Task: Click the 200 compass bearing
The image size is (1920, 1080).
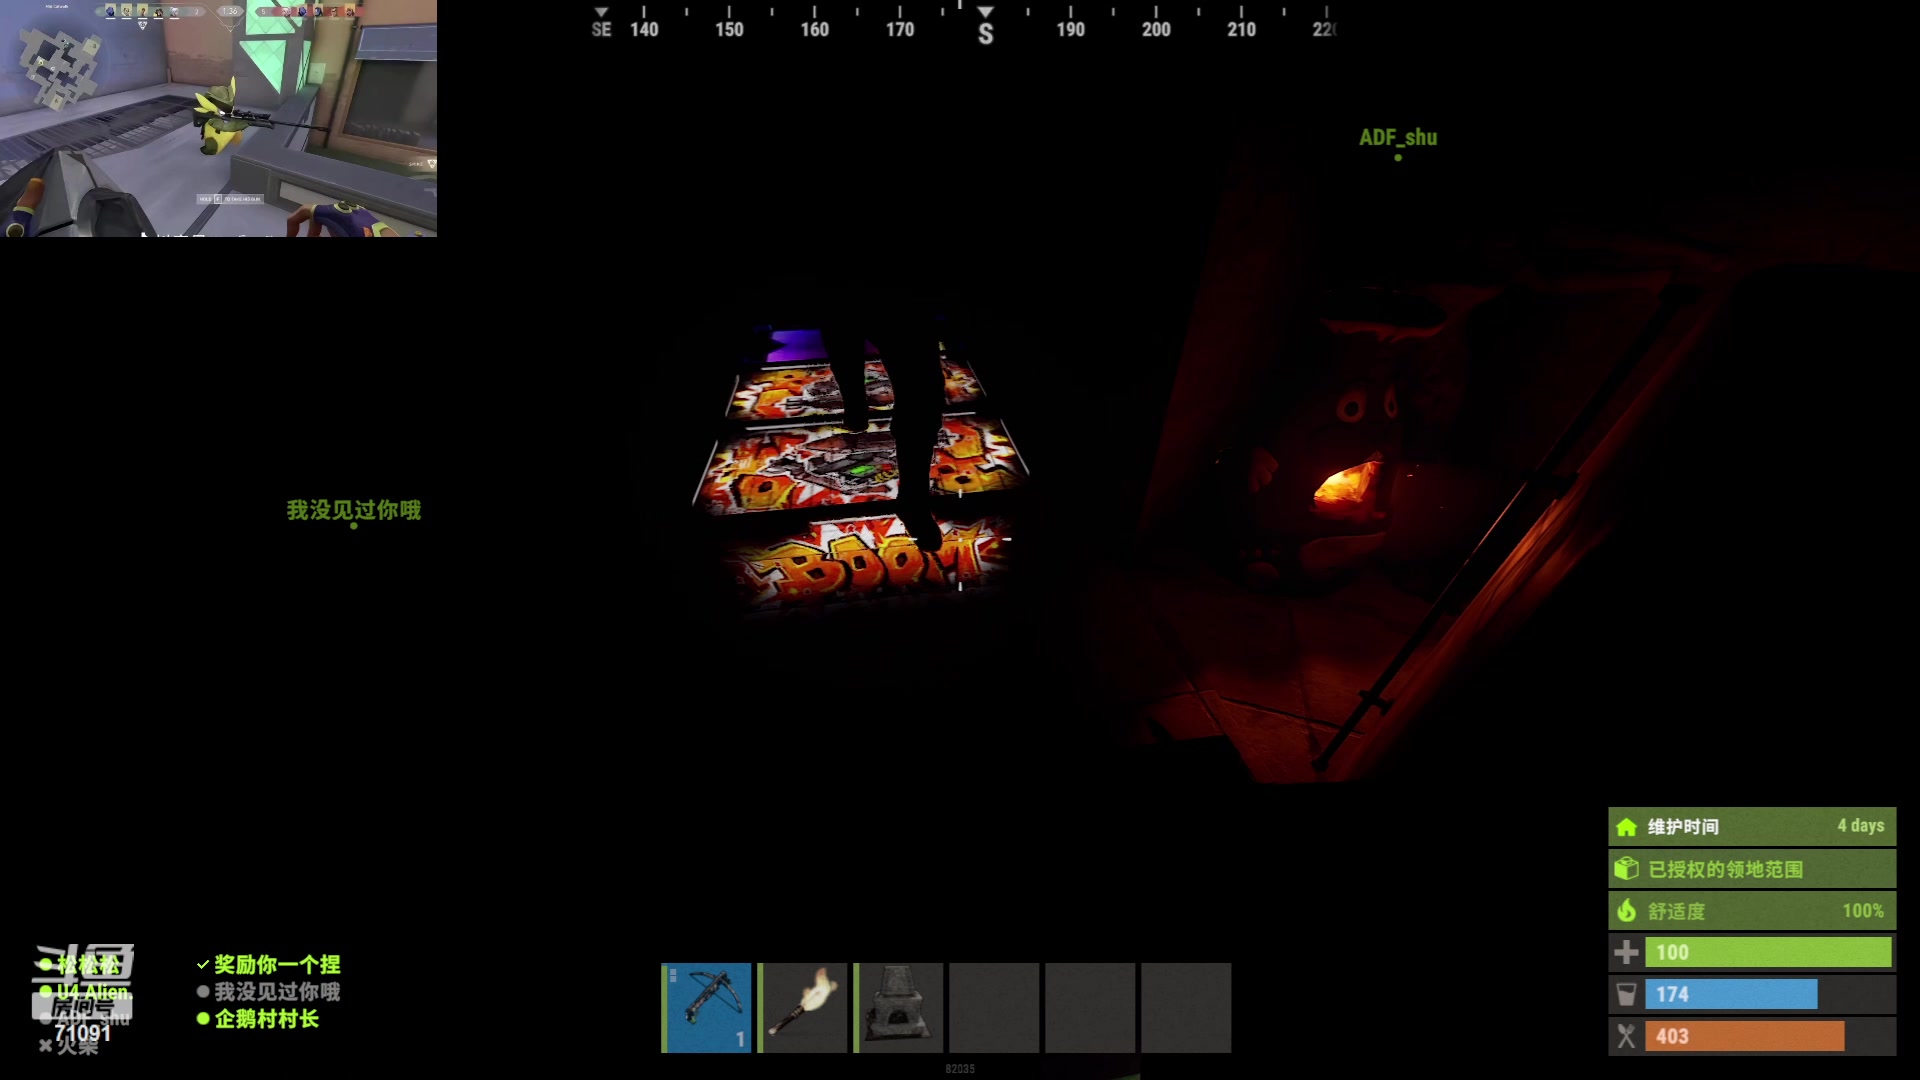Action: (x=1156, y=30)
